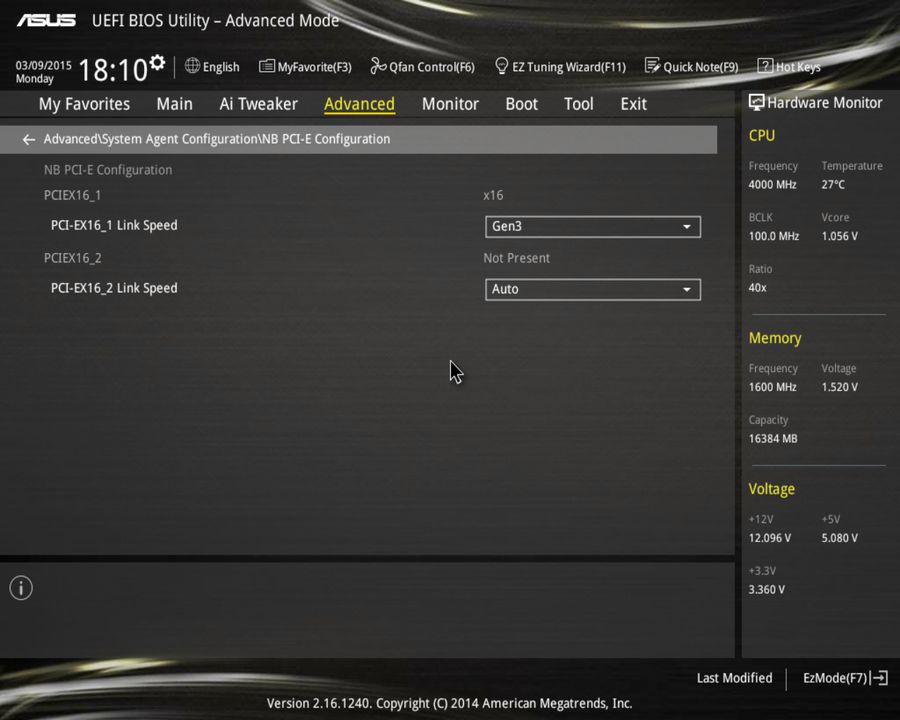Click the EzMode(F7) button
The width and height of the screenshot is (900, 720).
(x=843, y=678)
